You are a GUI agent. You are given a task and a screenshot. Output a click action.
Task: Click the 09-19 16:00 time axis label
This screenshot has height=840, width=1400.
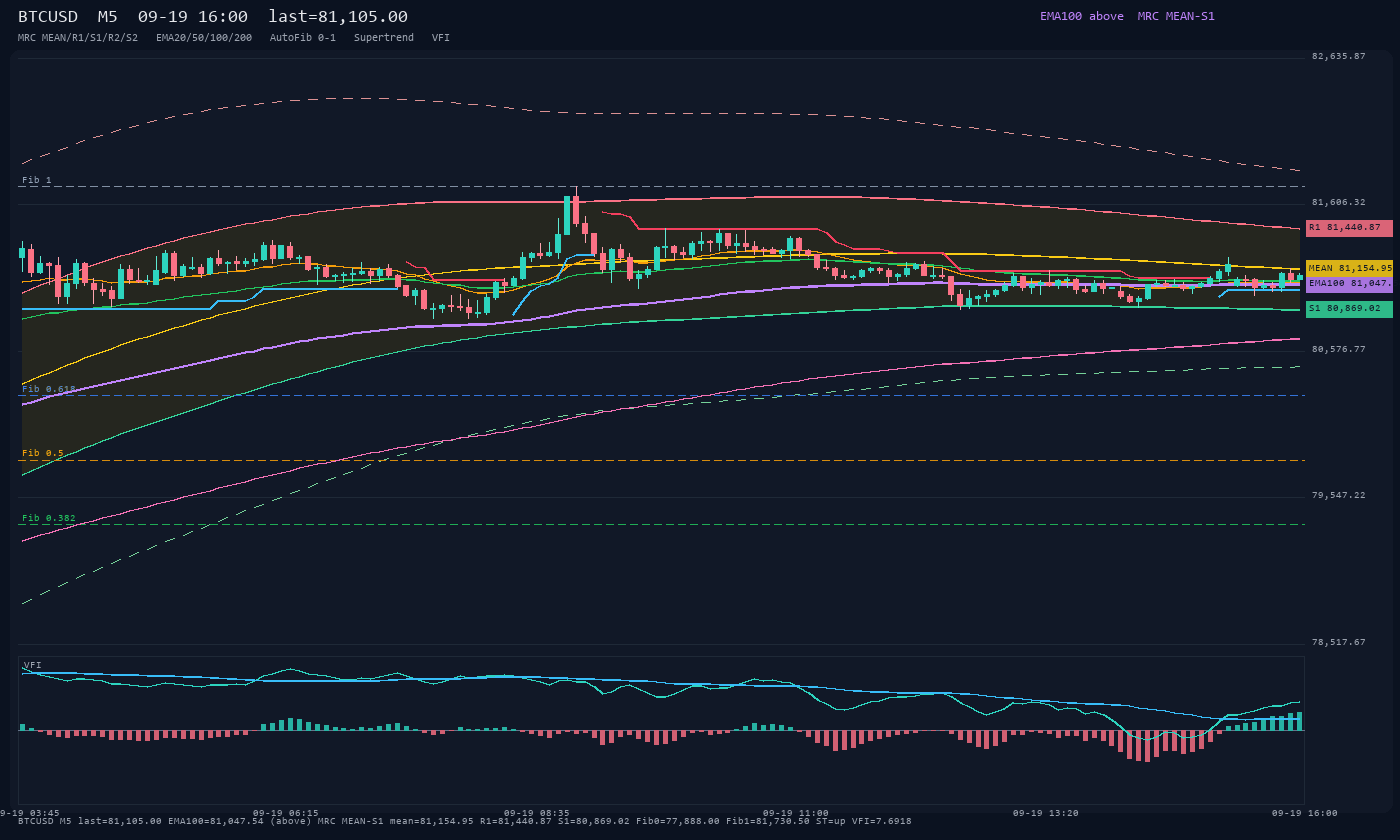point(1305,813)
